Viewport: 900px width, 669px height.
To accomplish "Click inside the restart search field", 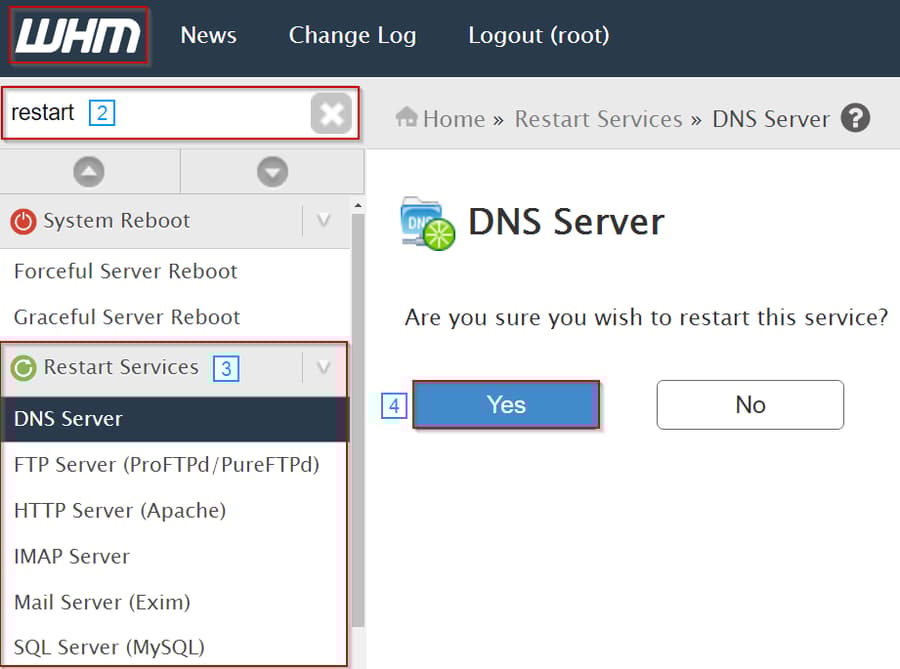I will pyautogui.click(x=150, y=113).
